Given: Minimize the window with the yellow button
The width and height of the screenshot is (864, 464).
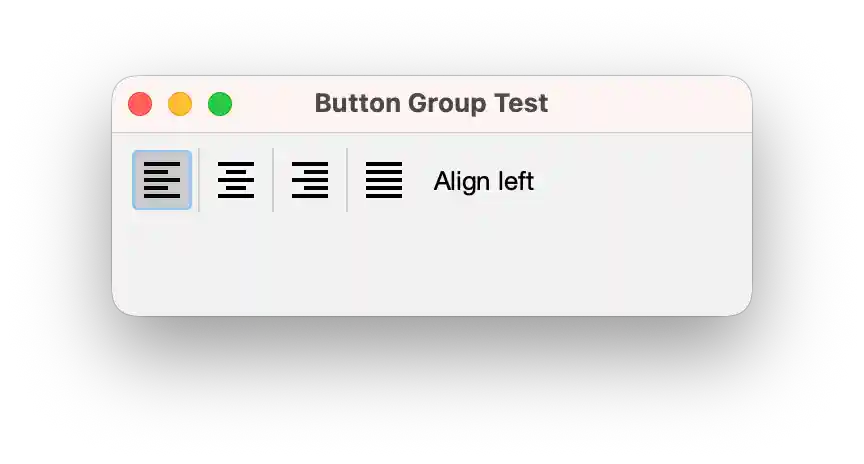Looking at the screenshot, I should coord(180,104).
